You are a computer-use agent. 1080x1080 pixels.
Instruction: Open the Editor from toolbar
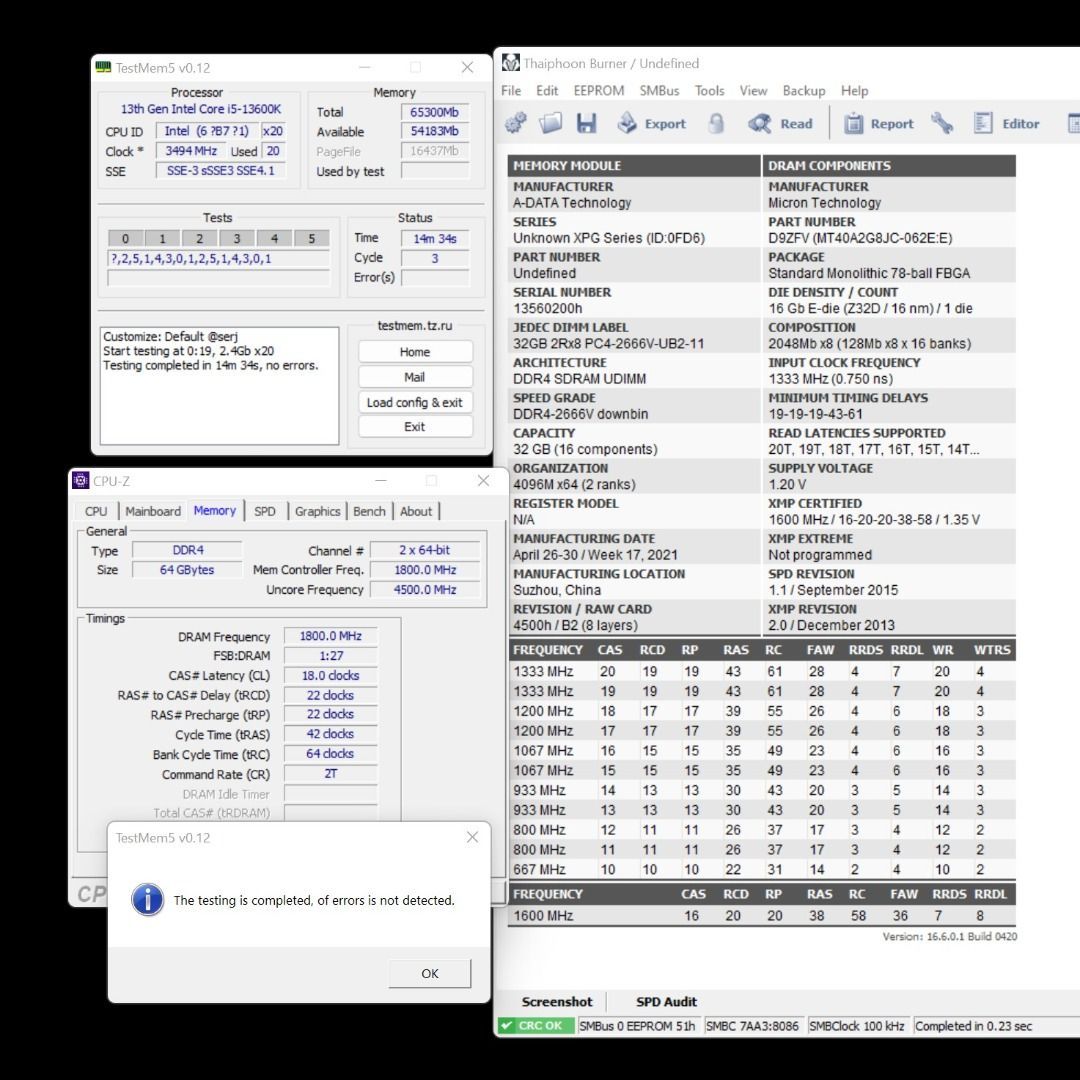(1007, 124)
